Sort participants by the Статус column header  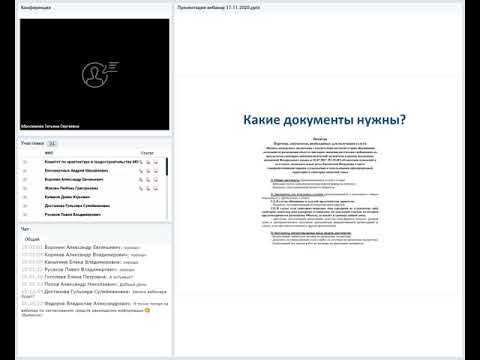click(x=147, y=153)
